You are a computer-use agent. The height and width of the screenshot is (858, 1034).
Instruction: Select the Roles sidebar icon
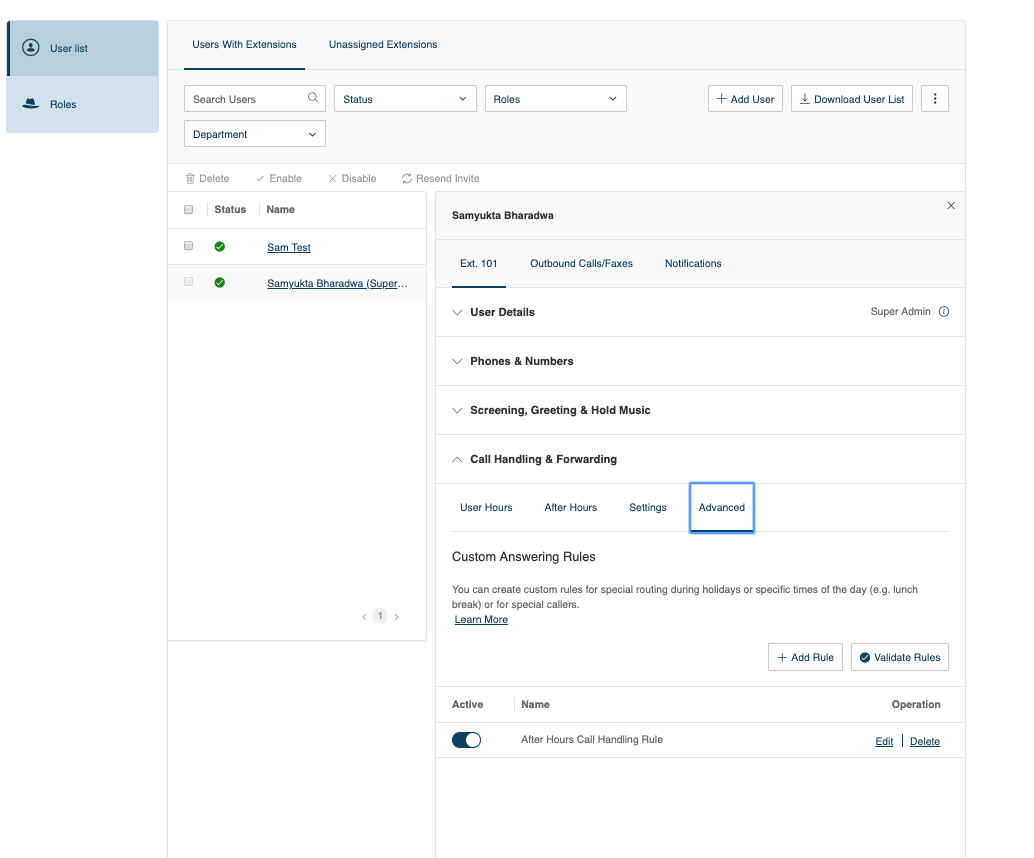point(31,104)
